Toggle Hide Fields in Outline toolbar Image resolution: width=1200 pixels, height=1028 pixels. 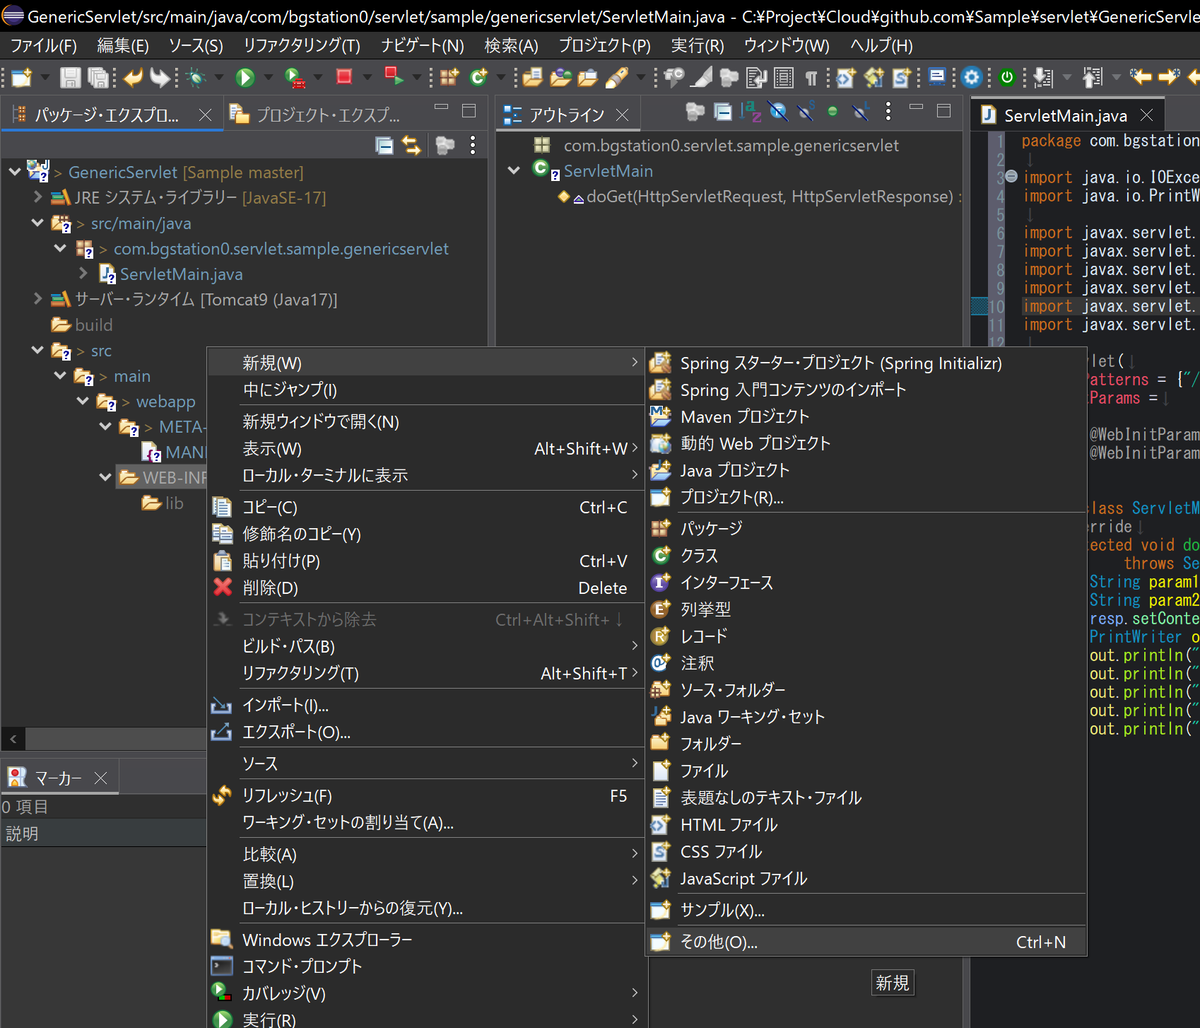point(778,112)
